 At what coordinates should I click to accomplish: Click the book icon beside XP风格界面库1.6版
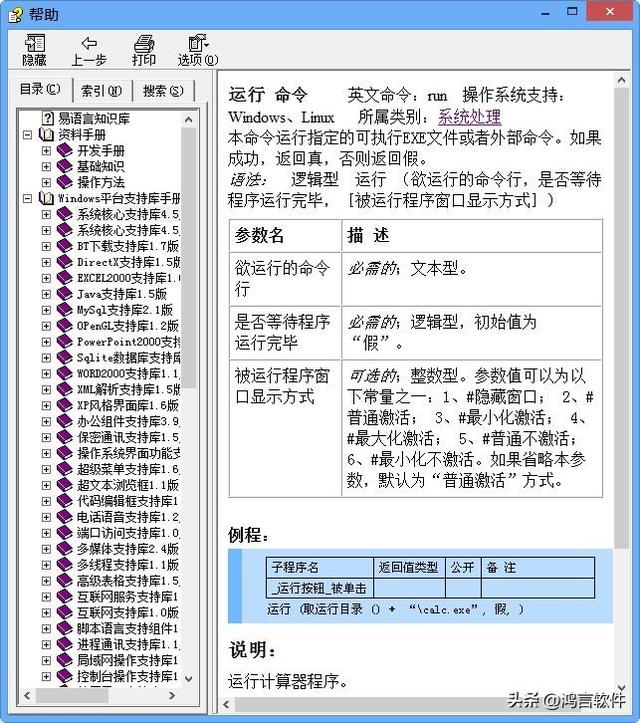pyautogui.click(x=65, y=406)
